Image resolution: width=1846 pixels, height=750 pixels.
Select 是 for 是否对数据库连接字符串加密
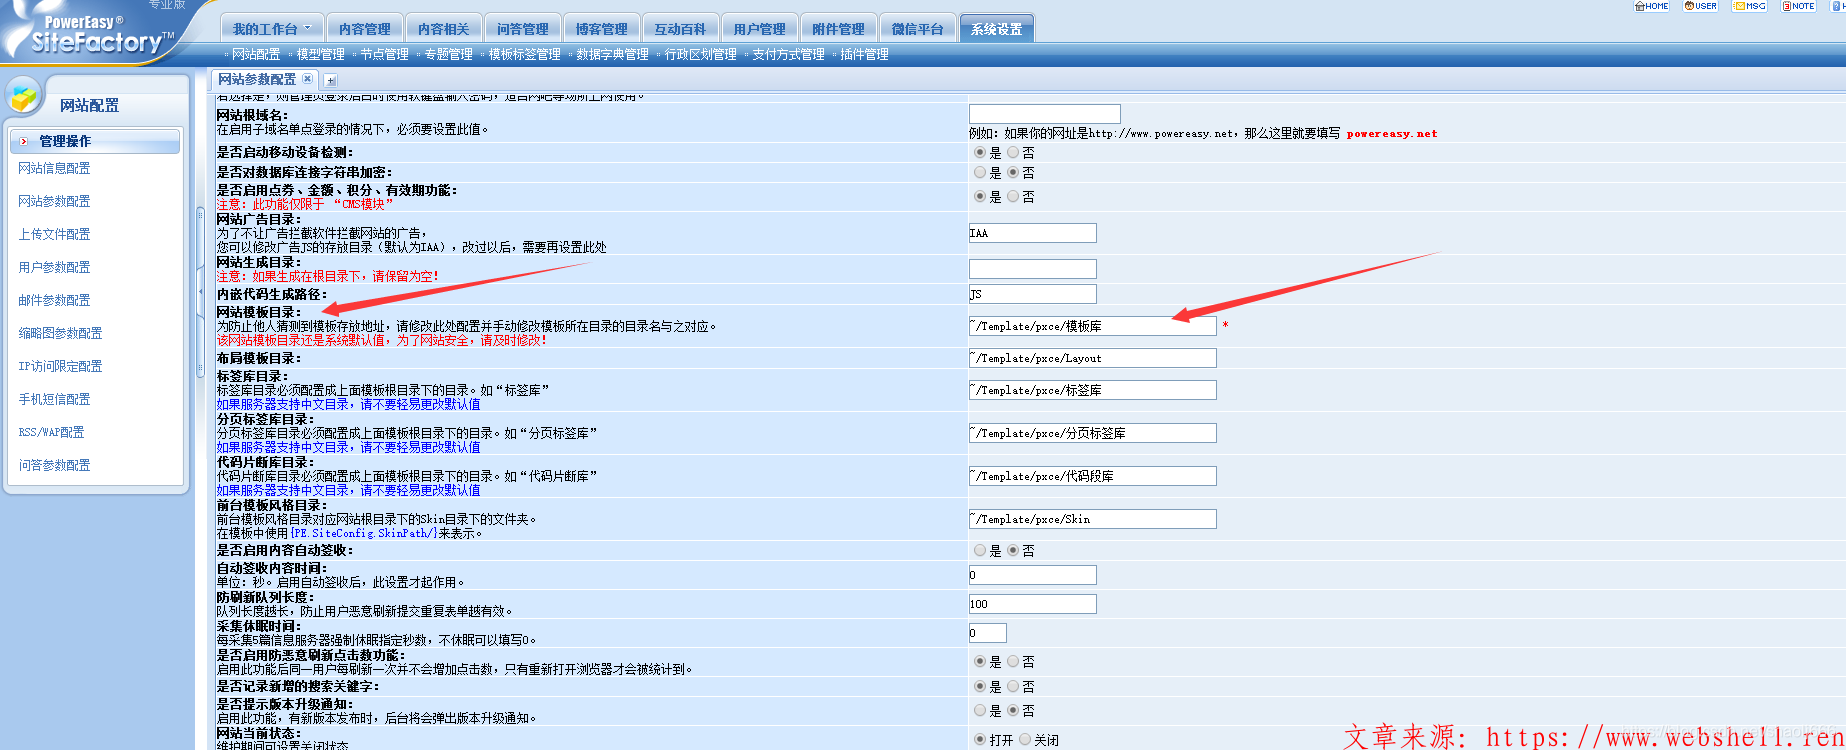(980, 173)
